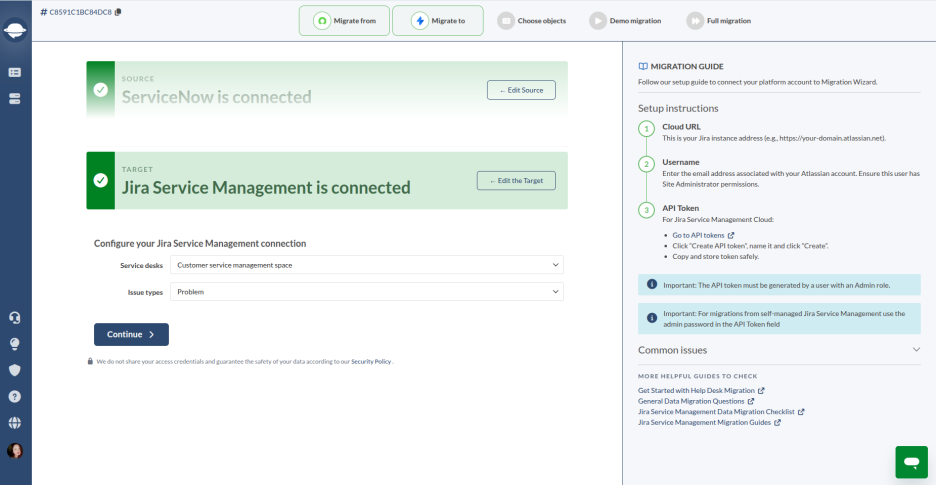Copy the migration ID with copy icon
936x485 pixels.
pos(118,12)
